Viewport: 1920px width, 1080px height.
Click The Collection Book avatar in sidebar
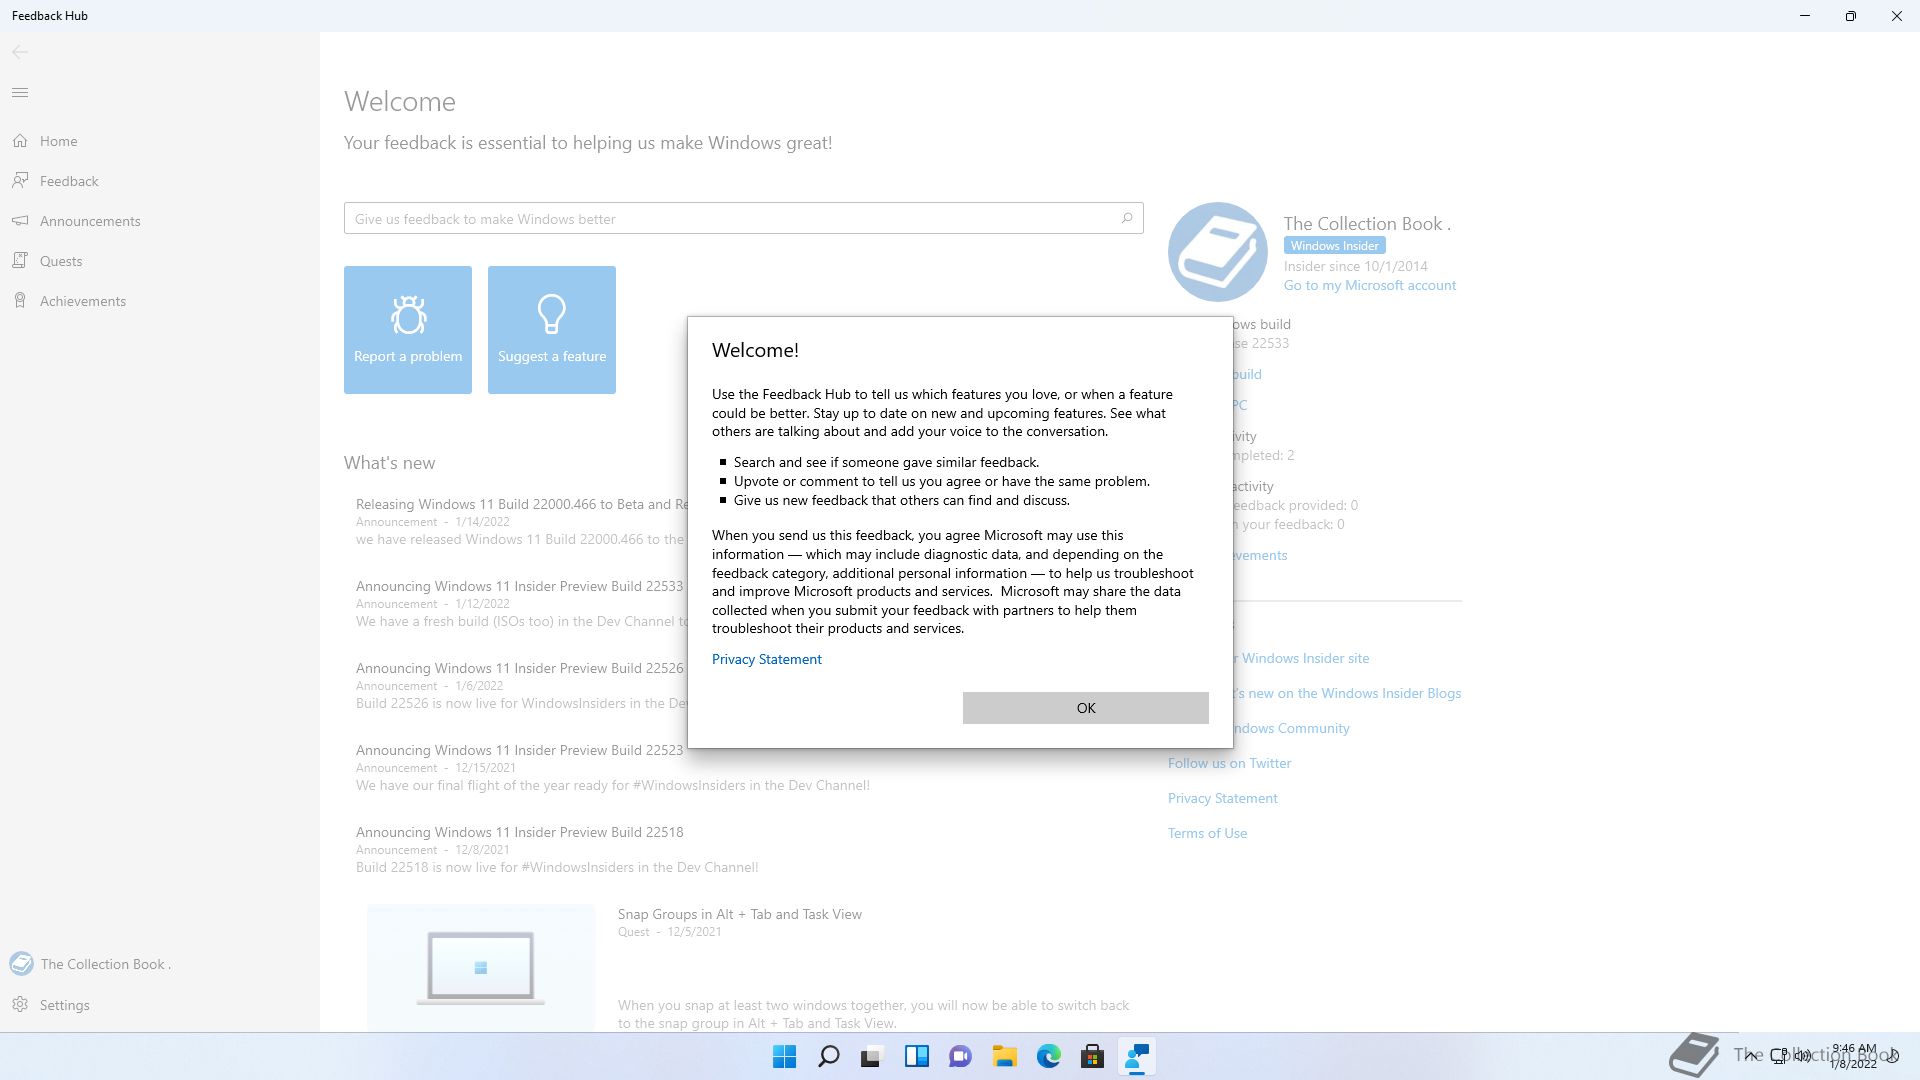pyautogui.click(x=21, y=964)
